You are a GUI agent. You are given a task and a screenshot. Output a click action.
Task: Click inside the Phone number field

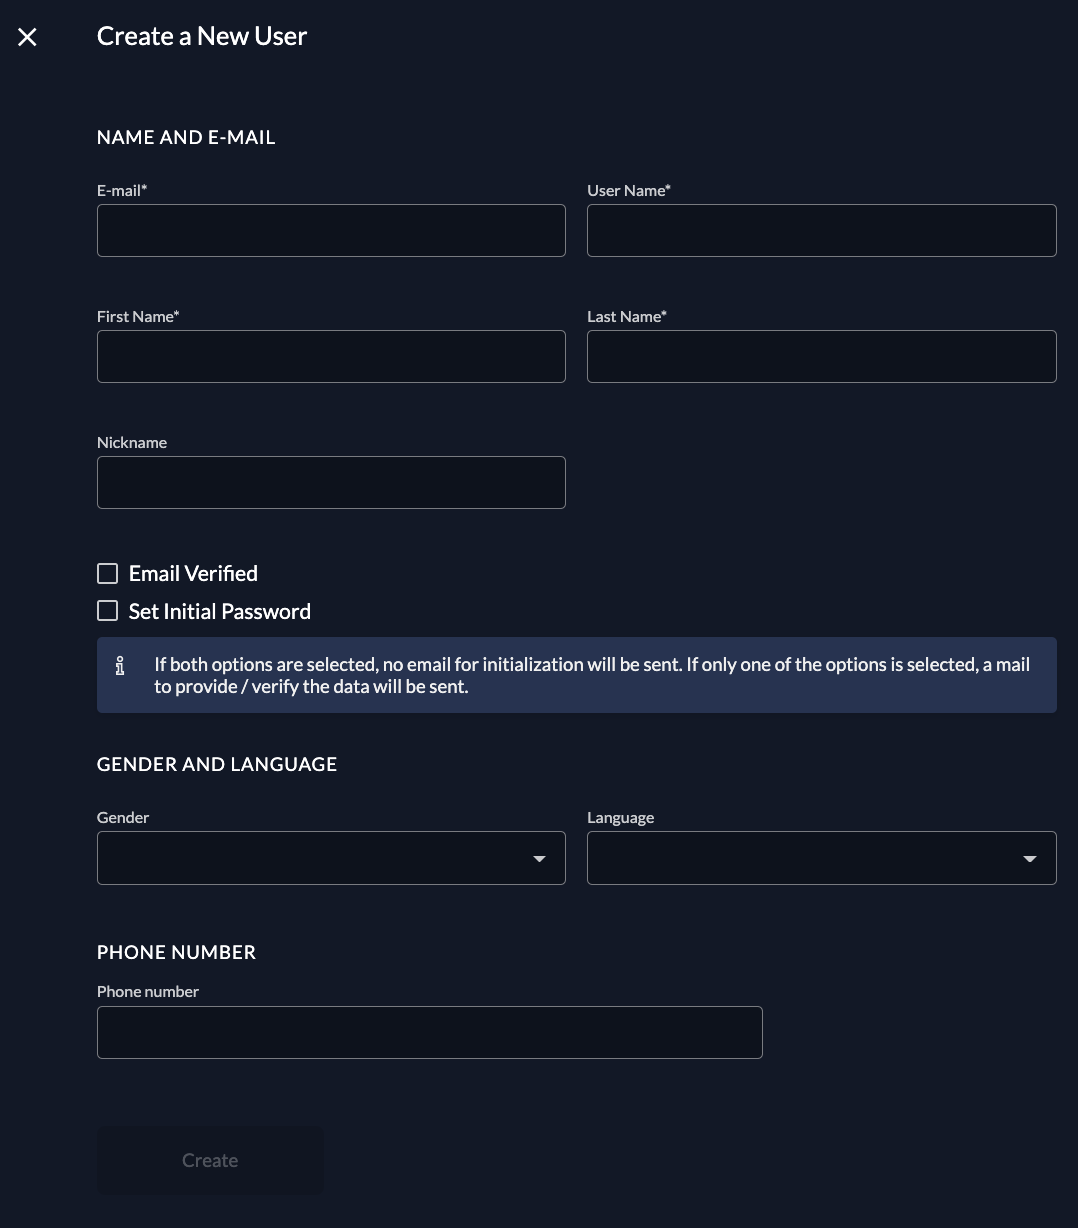coord(429,1033)
